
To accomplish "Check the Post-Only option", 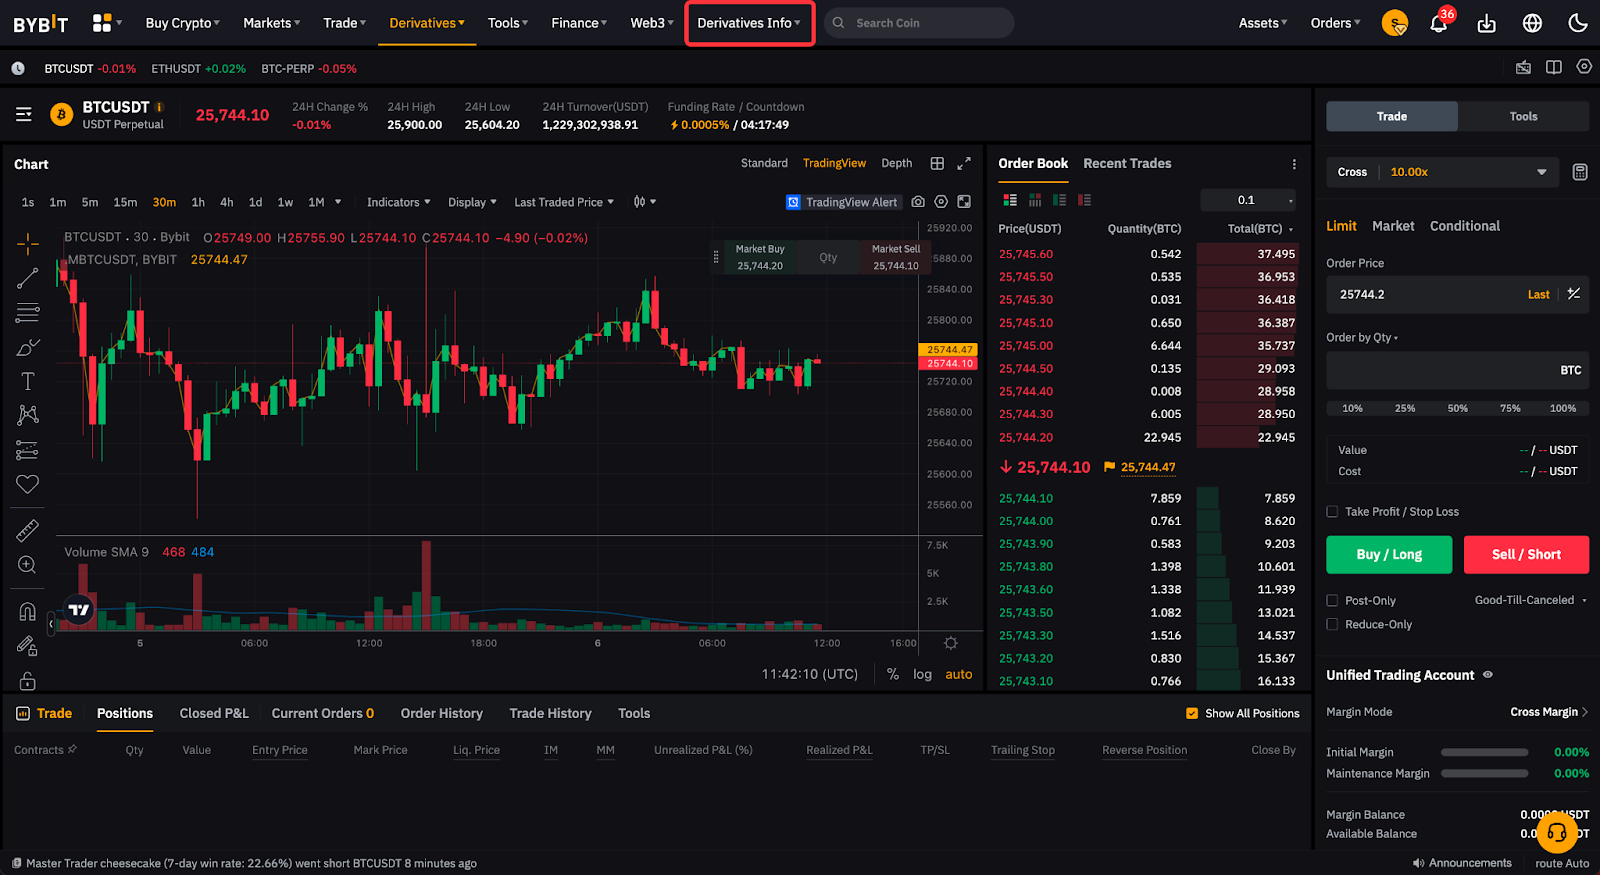I will 1332,601.
